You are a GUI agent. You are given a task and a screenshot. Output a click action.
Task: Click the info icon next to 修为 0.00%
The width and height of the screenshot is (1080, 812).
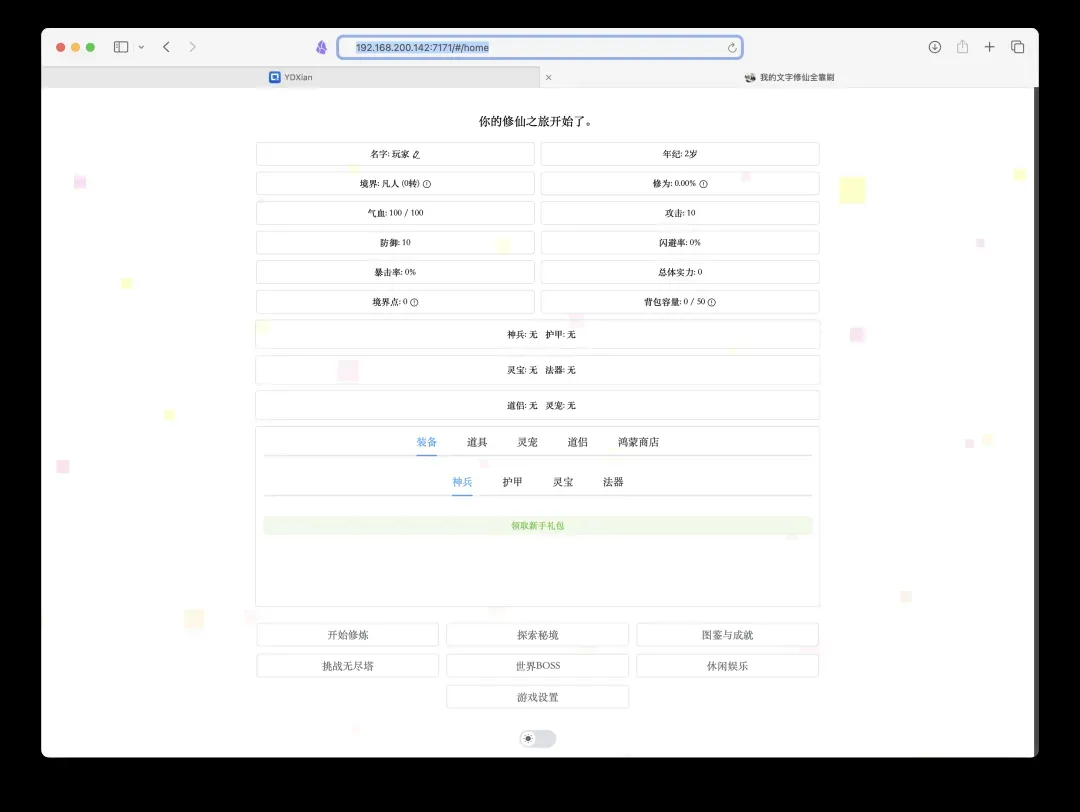point(703,184)
